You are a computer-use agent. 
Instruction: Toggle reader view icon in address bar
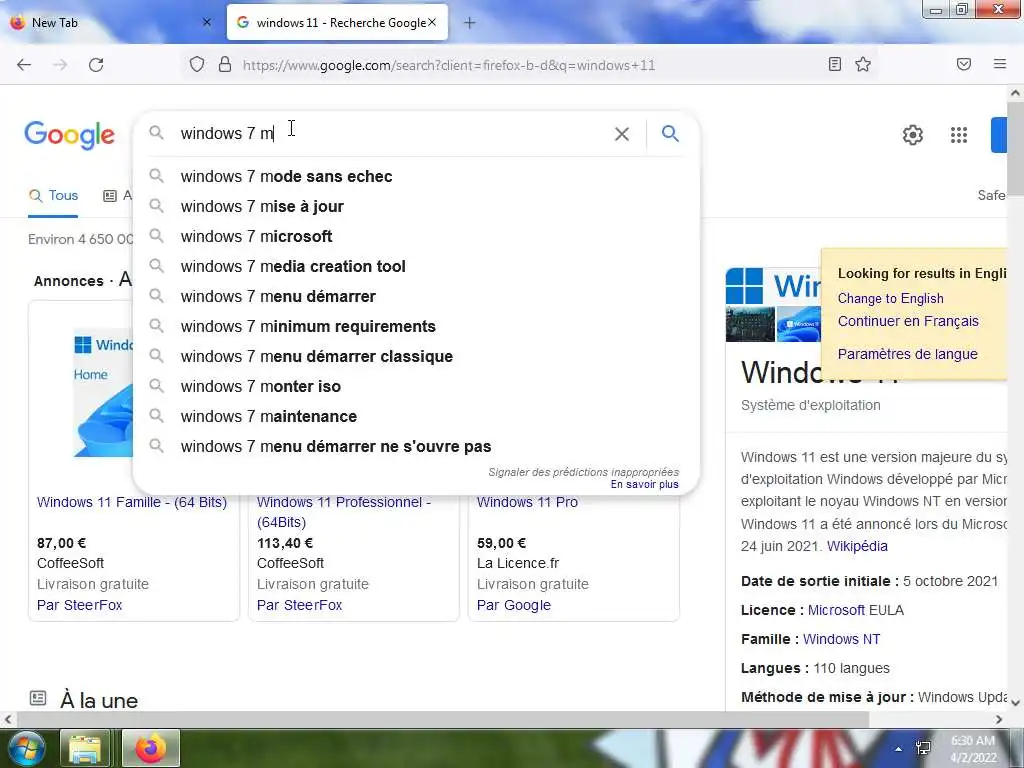(x=834, y=64)
